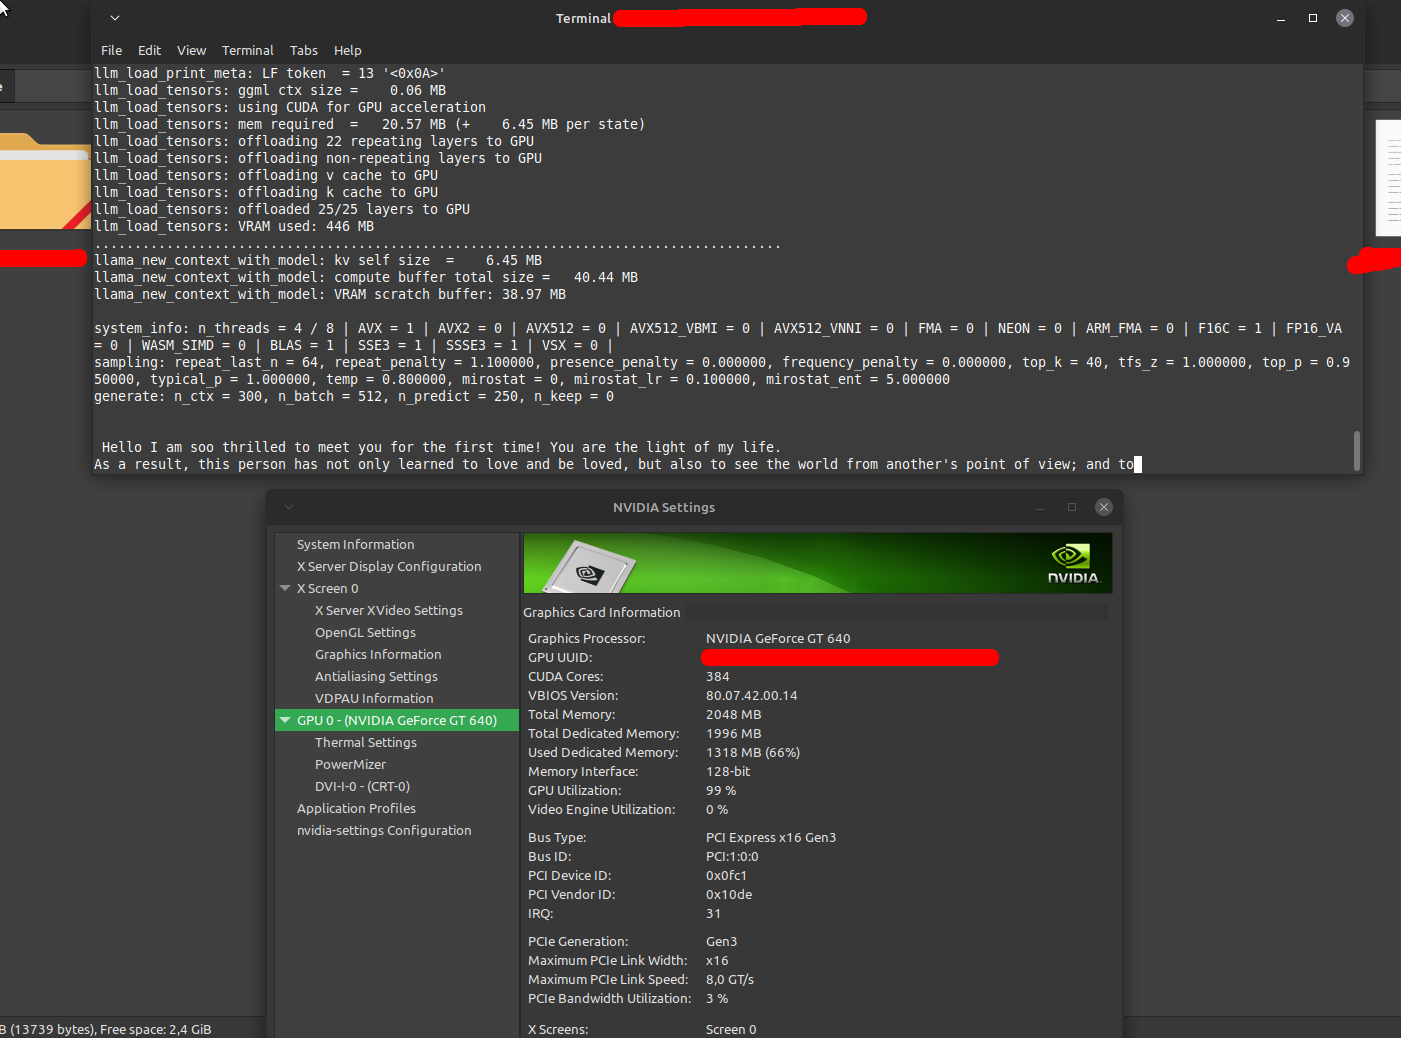
Task: Open the Edit menu in Terminal
Action: tap(149, 50)
